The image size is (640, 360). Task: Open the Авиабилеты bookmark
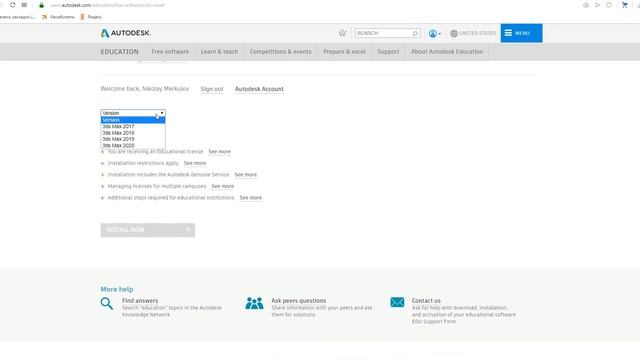(x=58, y=17)
